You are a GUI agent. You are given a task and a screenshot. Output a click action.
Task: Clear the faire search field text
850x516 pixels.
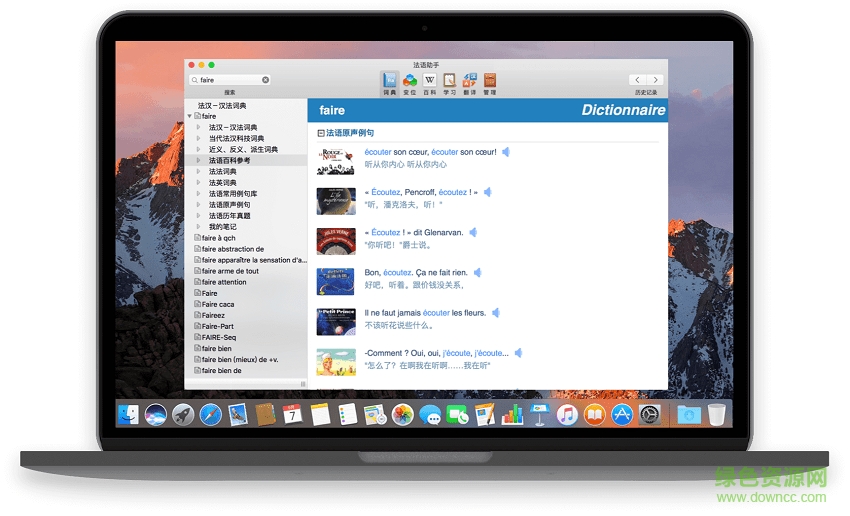(x=266, y=80)
